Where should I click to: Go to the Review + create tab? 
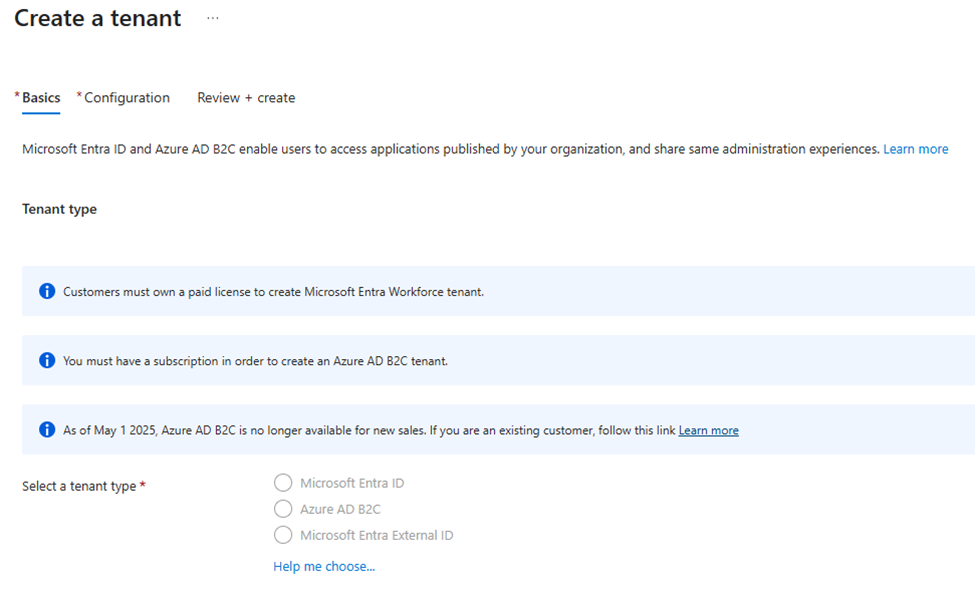coord(246,98)
